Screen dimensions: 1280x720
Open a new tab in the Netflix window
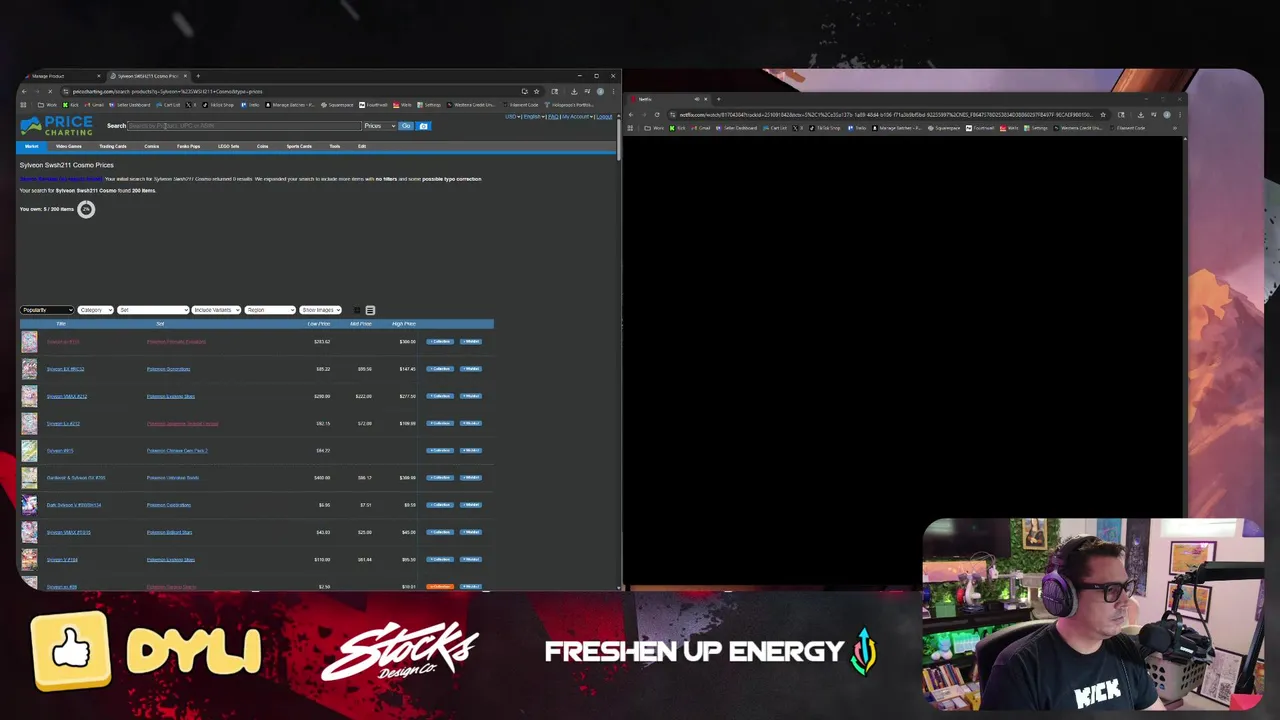pos(718,99)
